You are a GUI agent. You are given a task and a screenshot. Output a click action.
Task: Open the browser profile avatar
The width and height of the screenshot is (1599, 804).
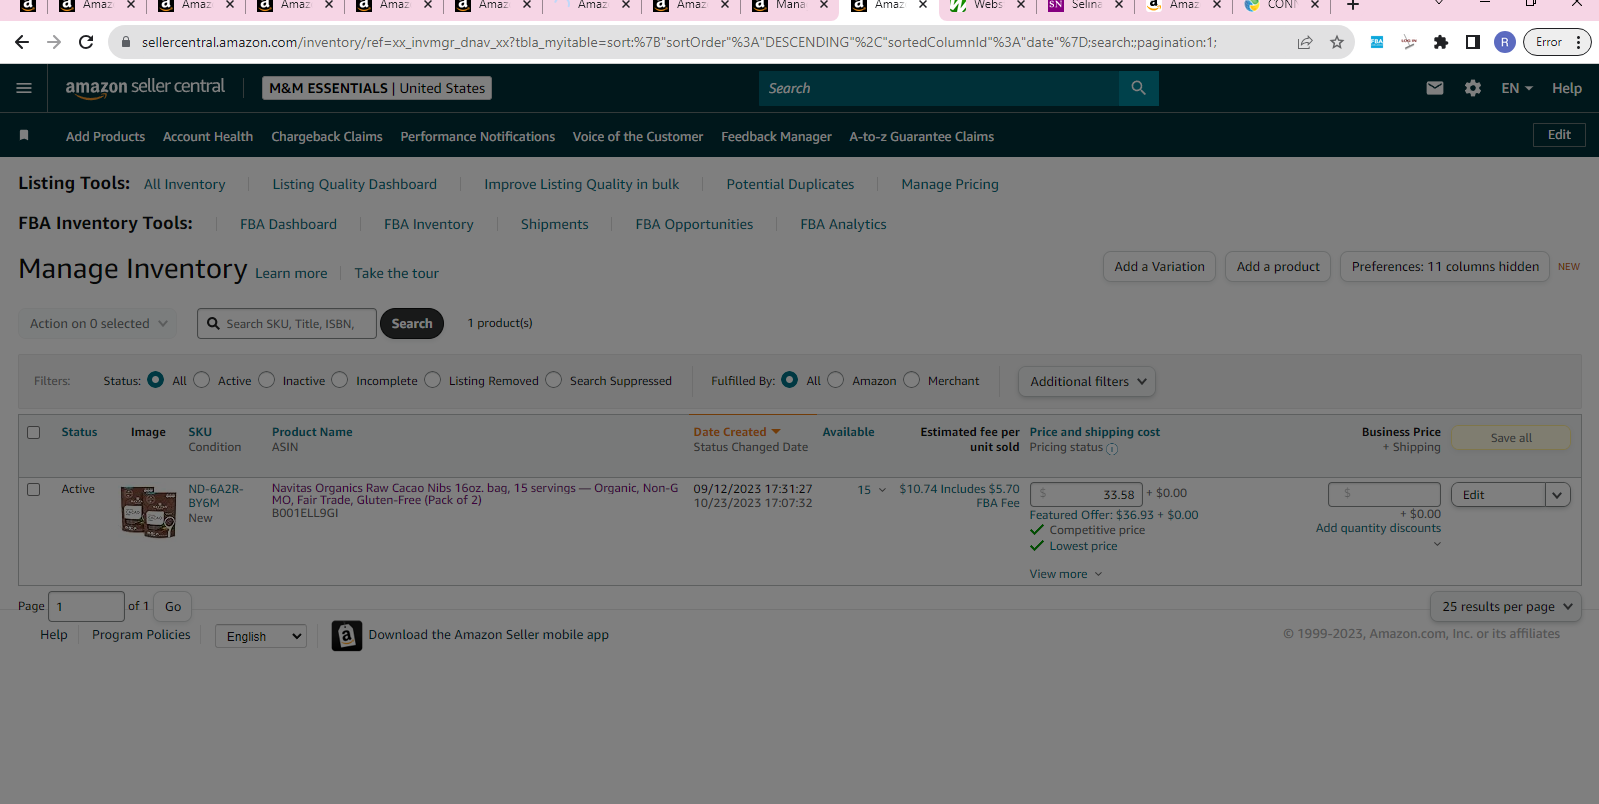[1505, 42]
